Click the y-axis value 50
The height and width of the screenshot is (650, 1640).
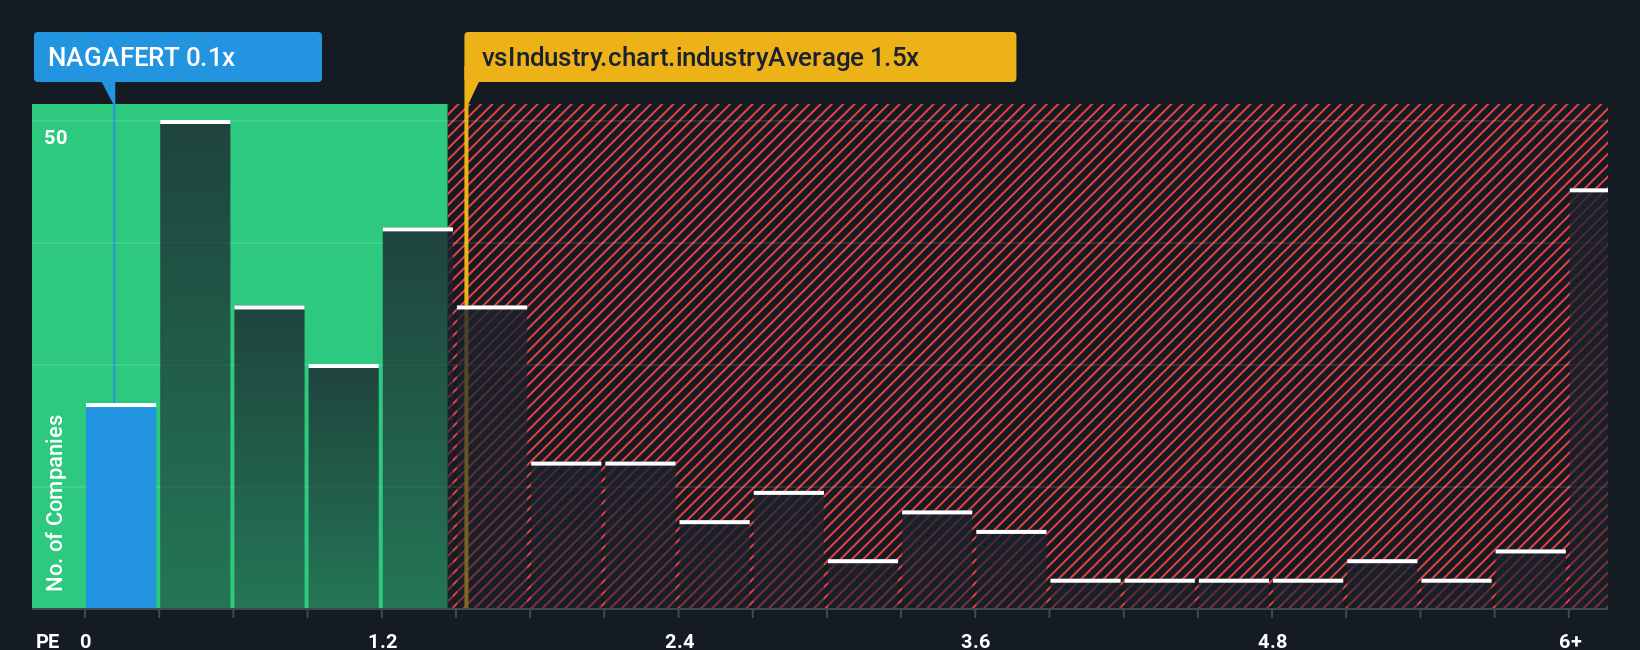[56, 137]
